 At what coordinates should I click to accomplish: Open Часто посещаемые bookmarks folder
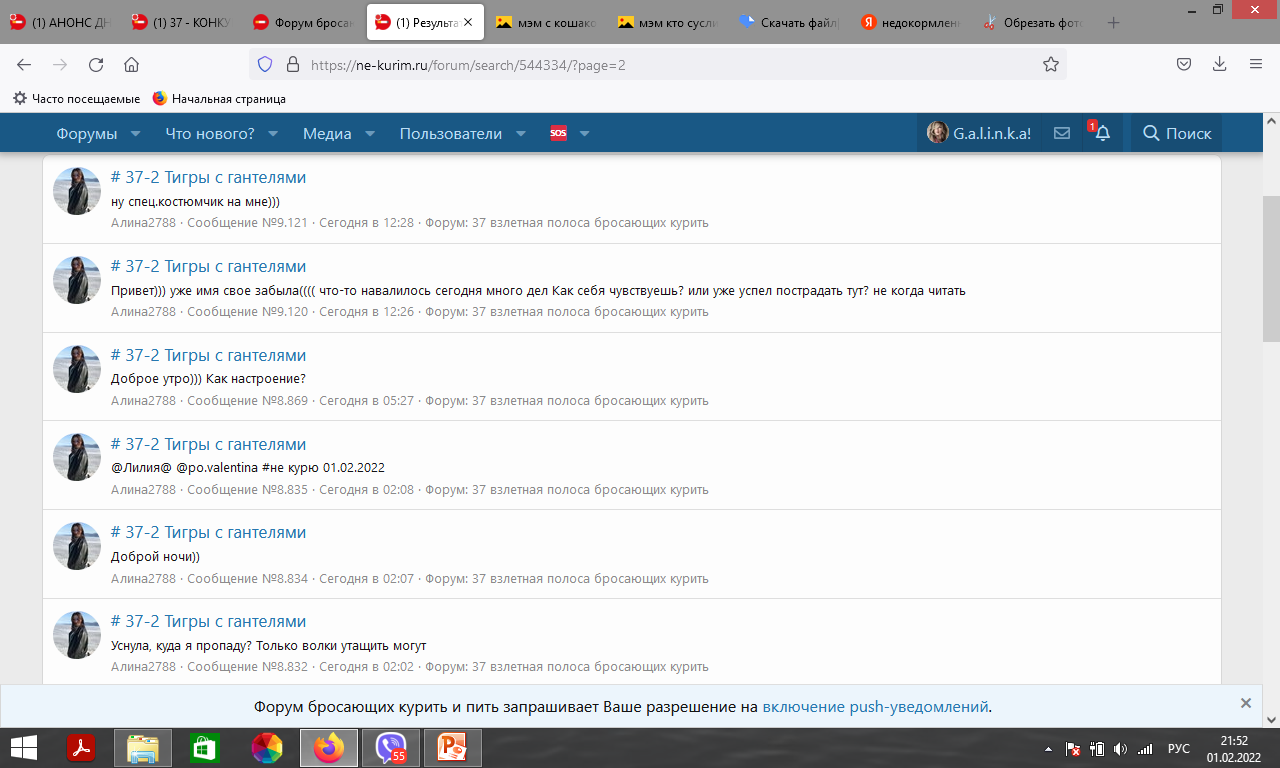[76, 99]
